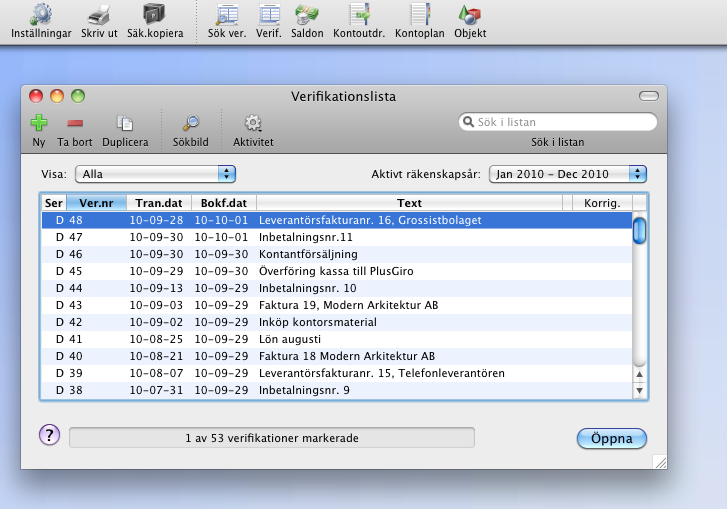Select row Överföring kassa till PlusGiro

pyautogui.click(x=337, y=271)
